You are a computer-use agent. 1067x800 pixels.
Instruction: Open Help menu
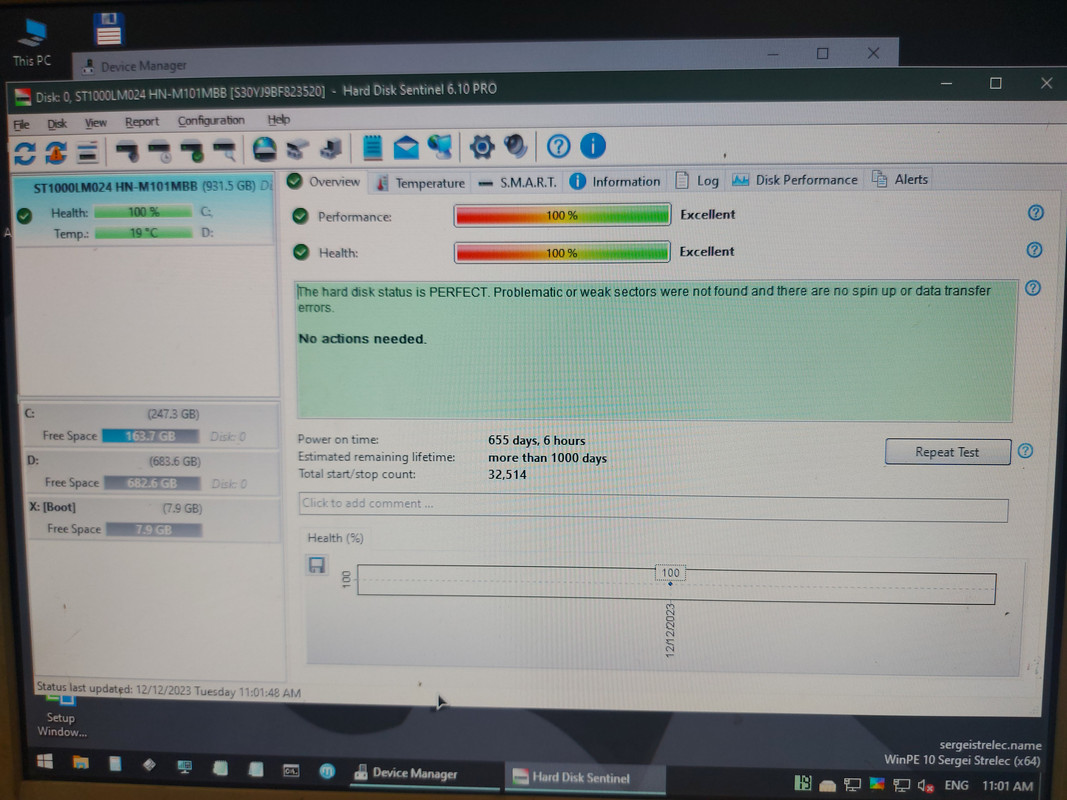pos(278,120)
